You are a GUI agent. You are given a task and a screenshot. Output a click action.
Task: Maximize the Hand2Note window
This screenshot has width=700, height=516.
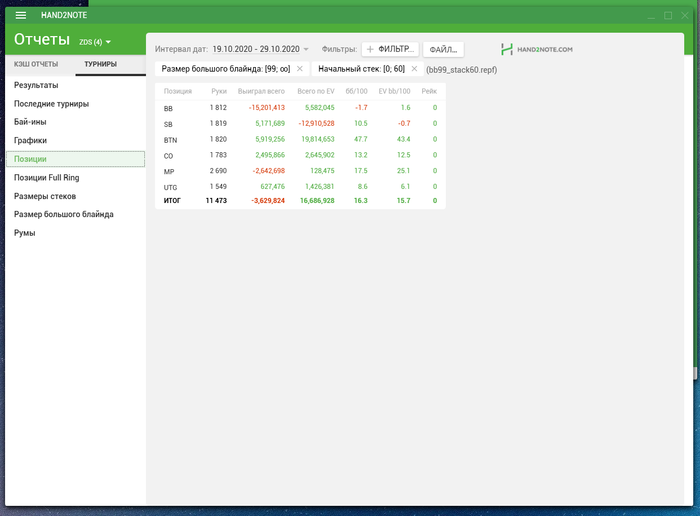pyautogui.click(x=668, y=16)
